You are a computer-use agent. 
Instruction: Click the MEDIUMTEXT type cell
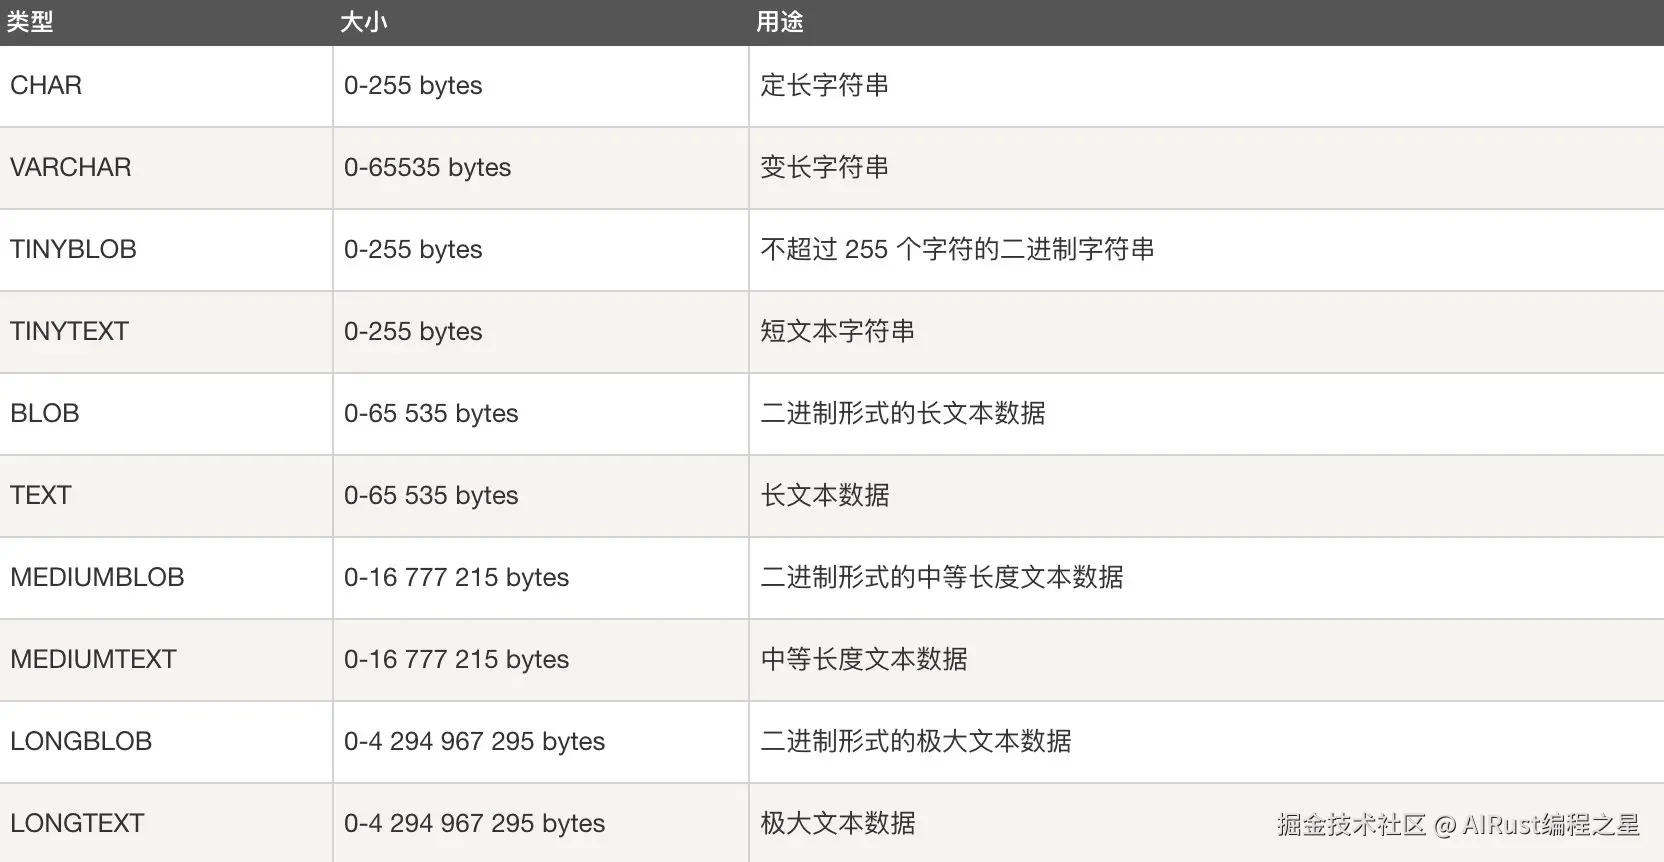tap(93, 660)
